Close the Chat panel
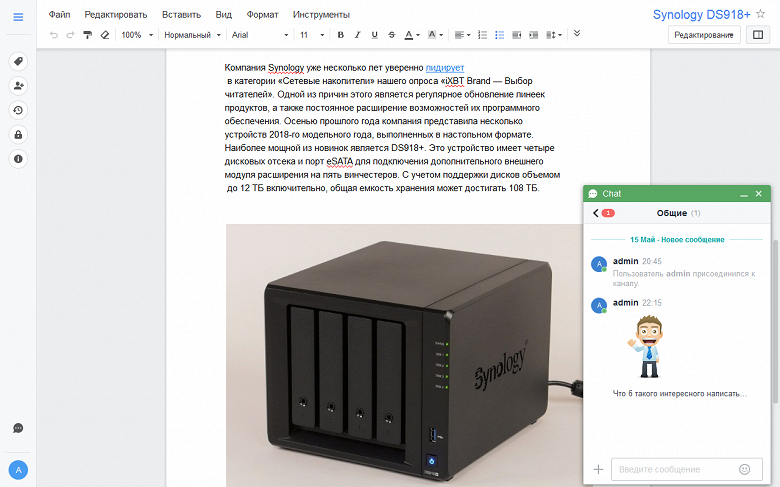 759,194
